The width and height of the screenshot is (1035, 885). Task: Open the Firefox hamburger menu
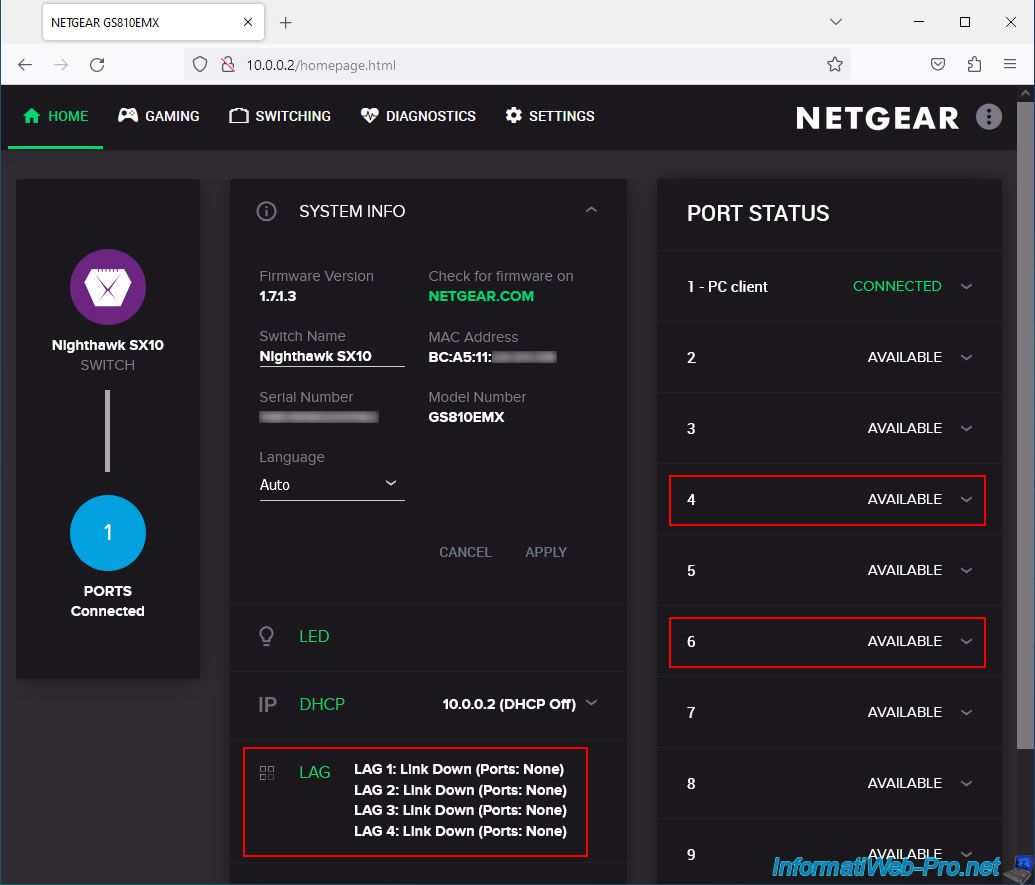[1009, 65]
